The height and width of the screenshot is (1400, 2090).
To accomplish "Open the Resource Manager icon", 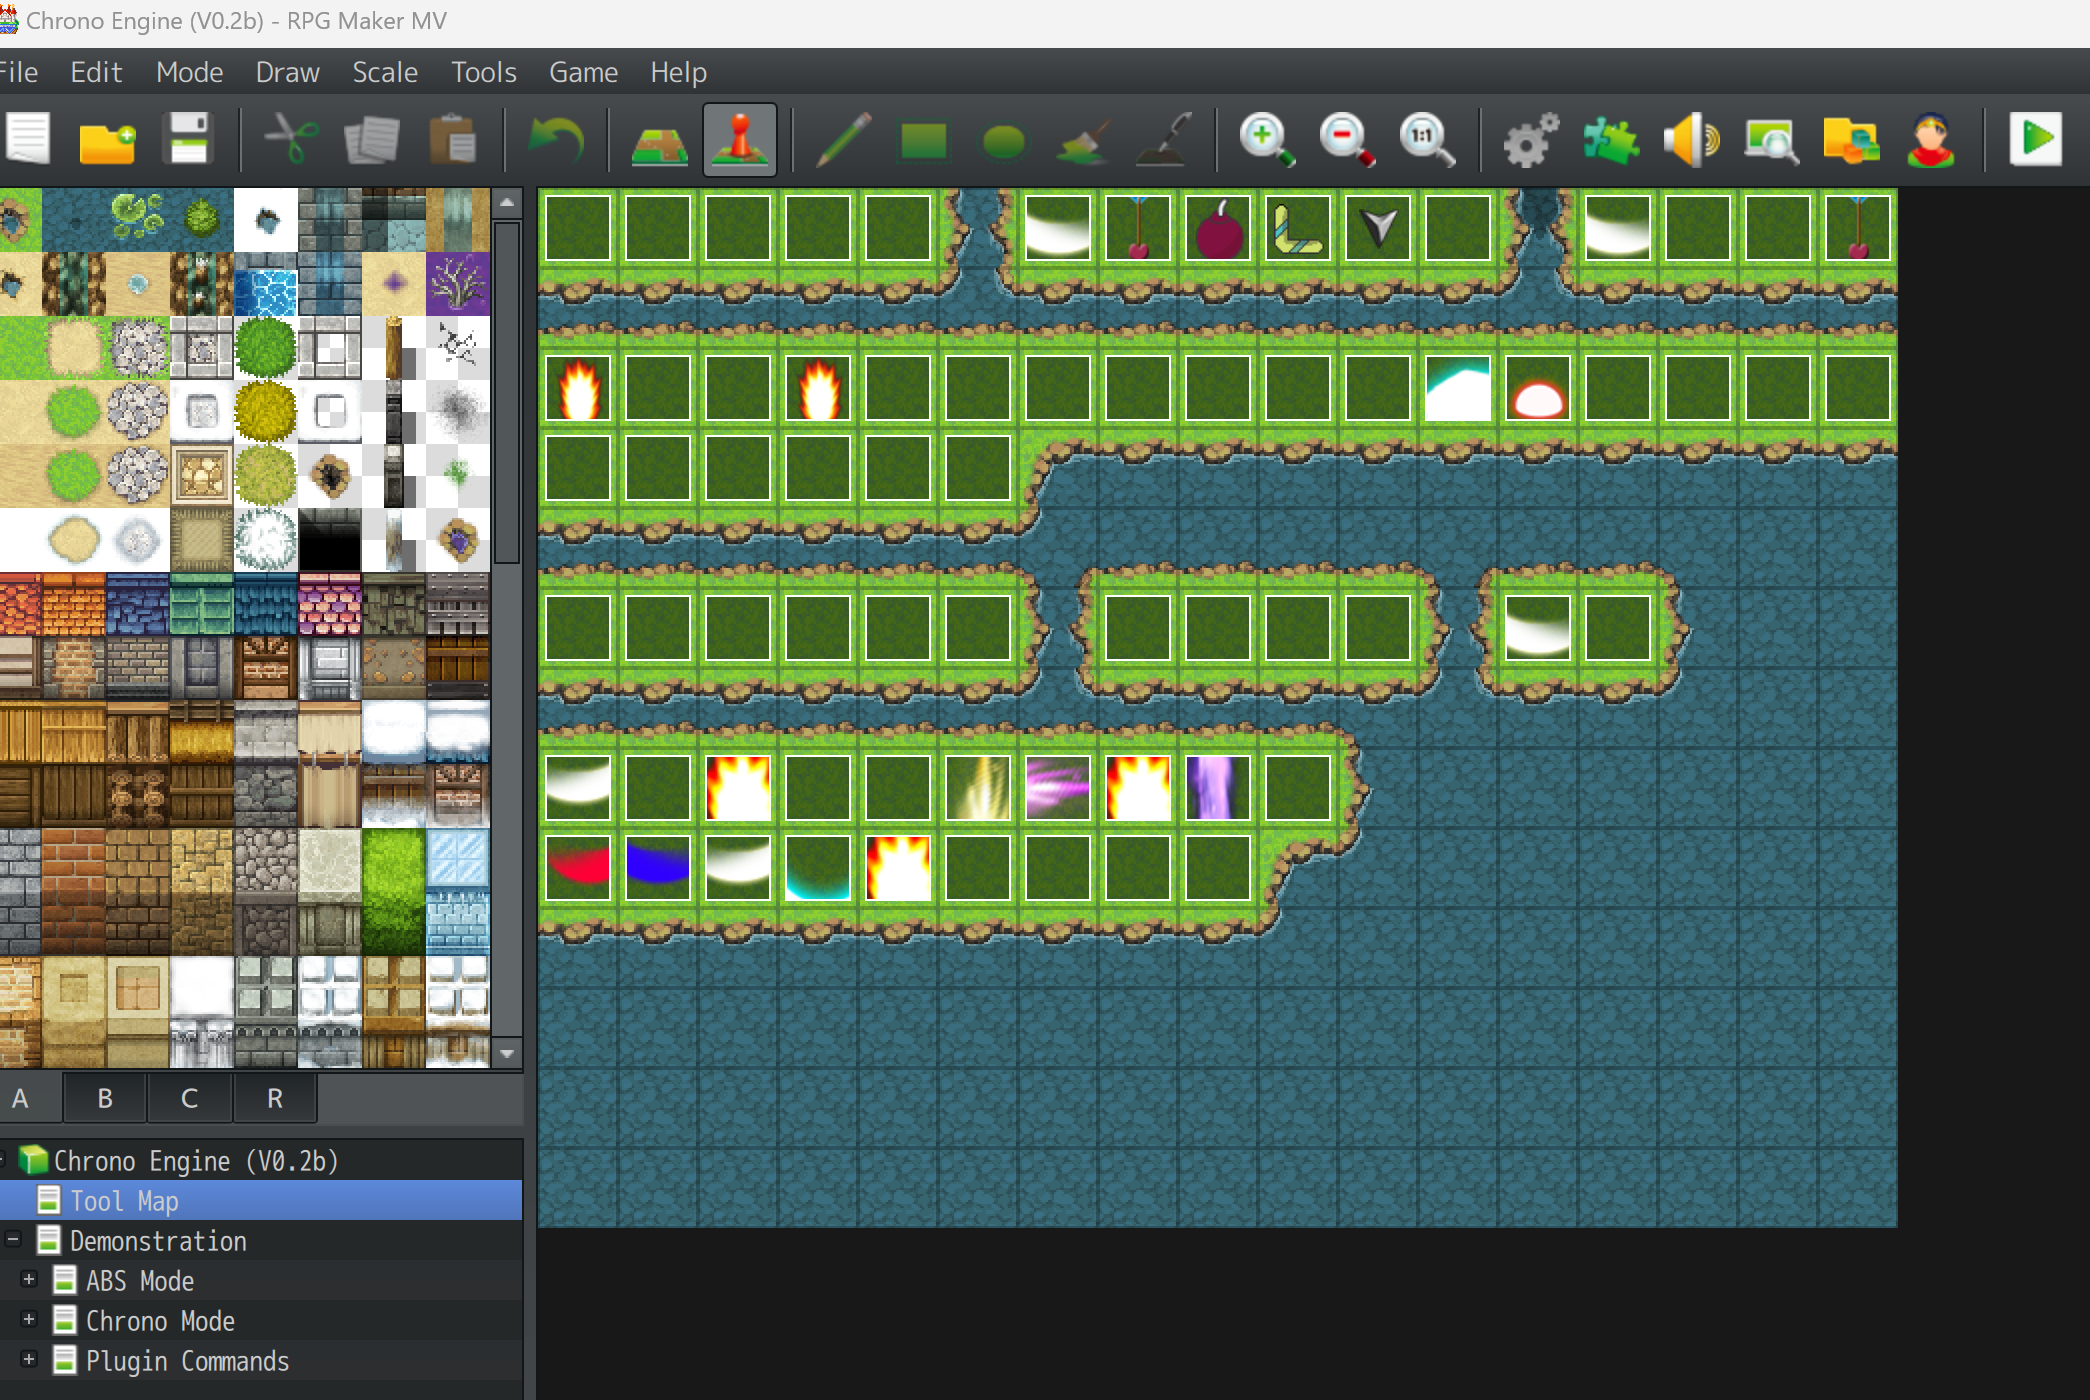I will tap(1851, 139).
